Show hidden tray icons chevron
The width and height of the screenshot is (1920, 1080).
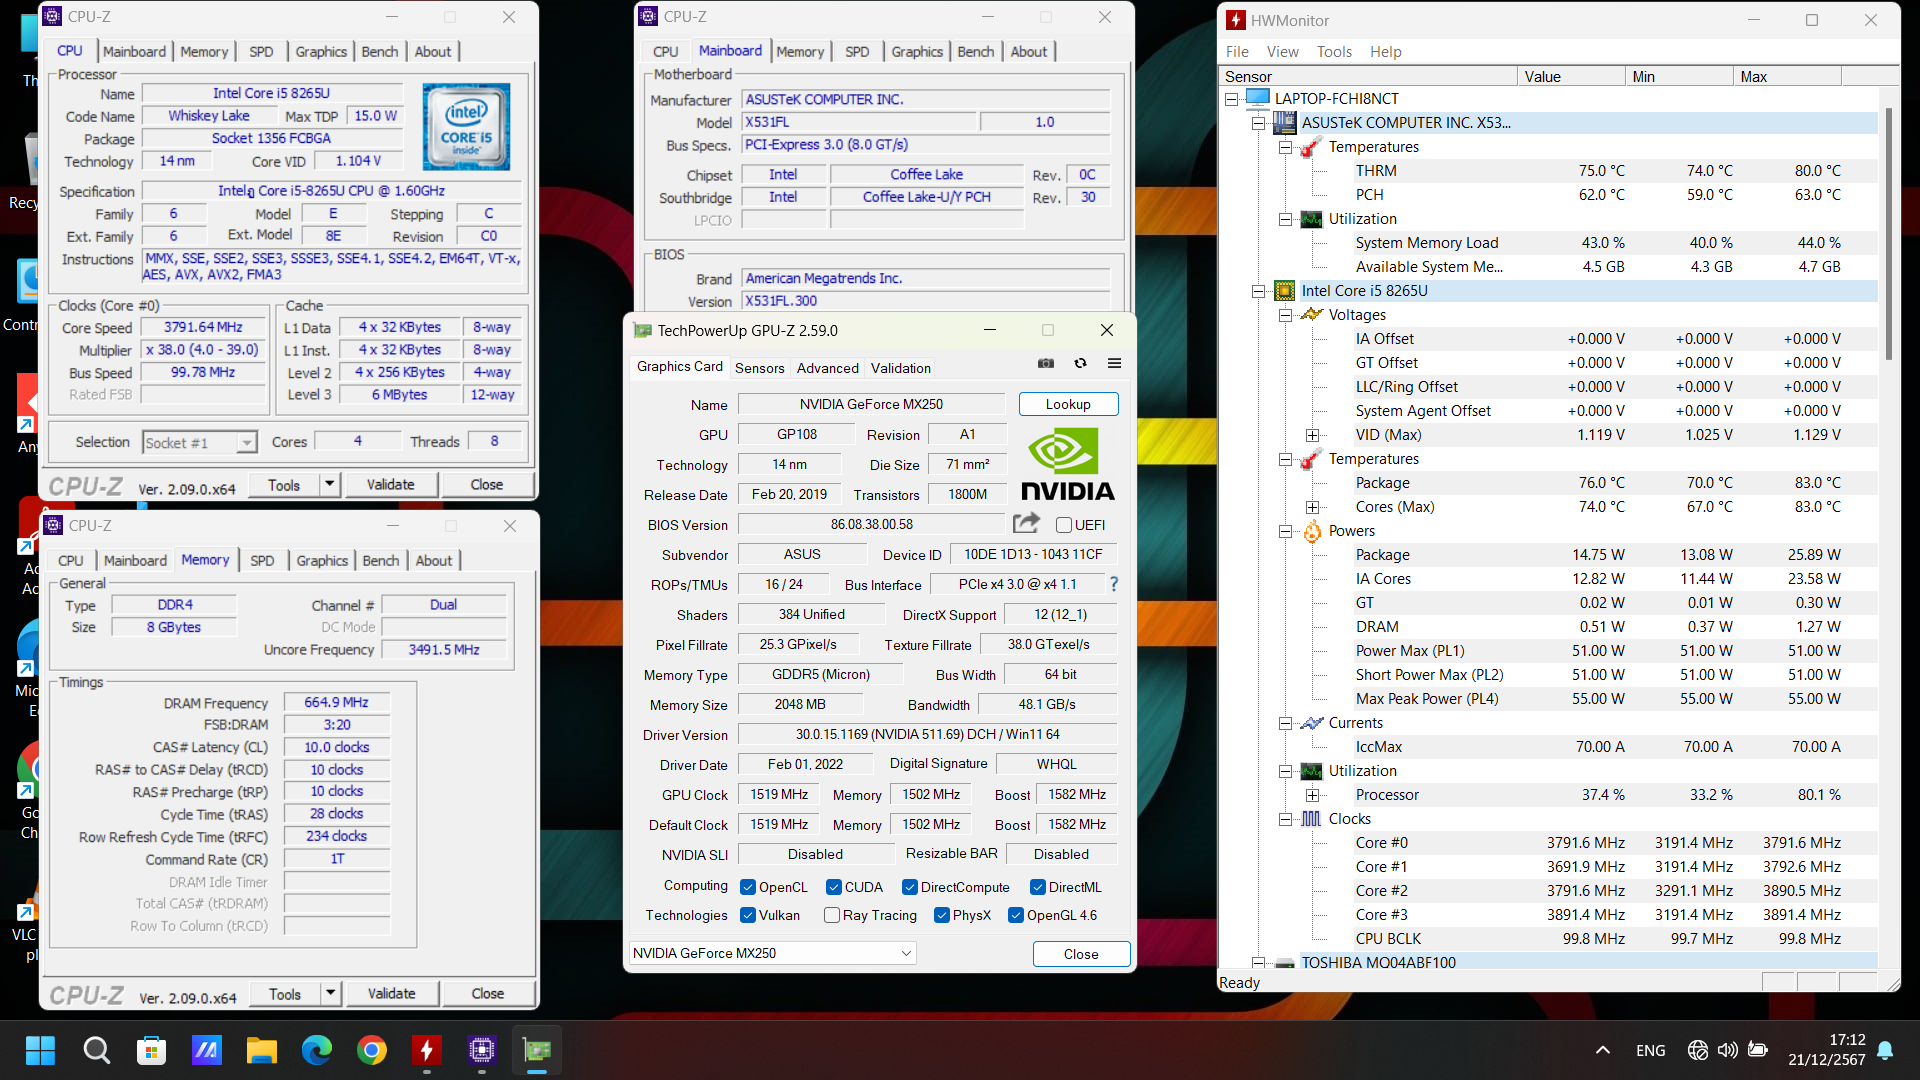tap(1603, 1050)
